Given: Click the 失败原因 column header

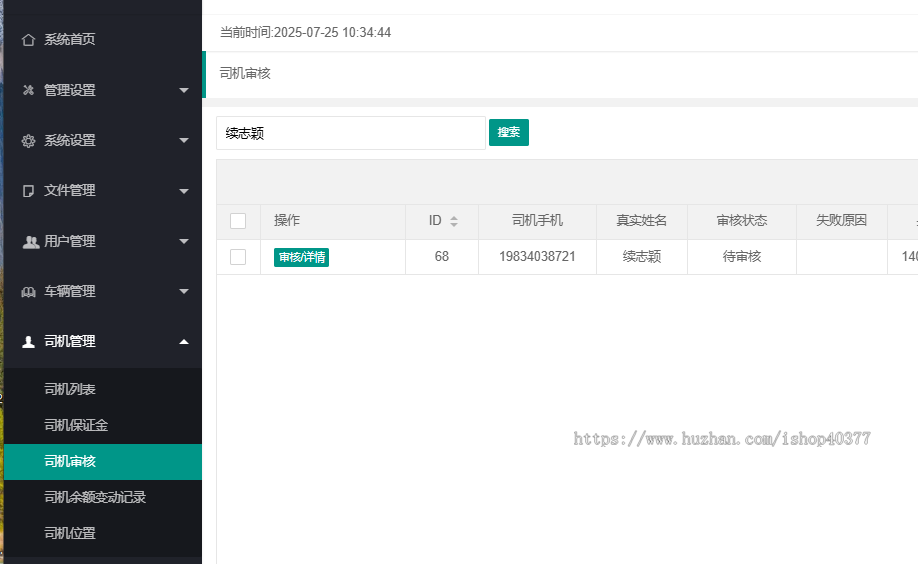Looking at the screenshot, I should coord(841,221).
